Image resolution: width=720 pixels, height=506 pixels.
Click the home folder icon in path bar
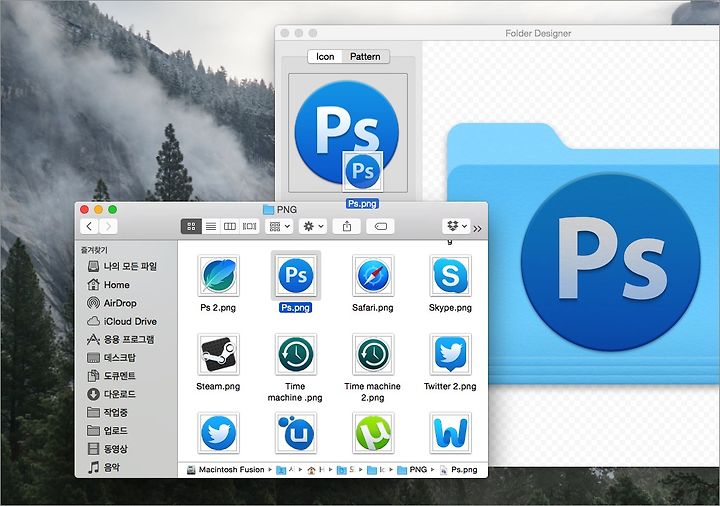311,470
